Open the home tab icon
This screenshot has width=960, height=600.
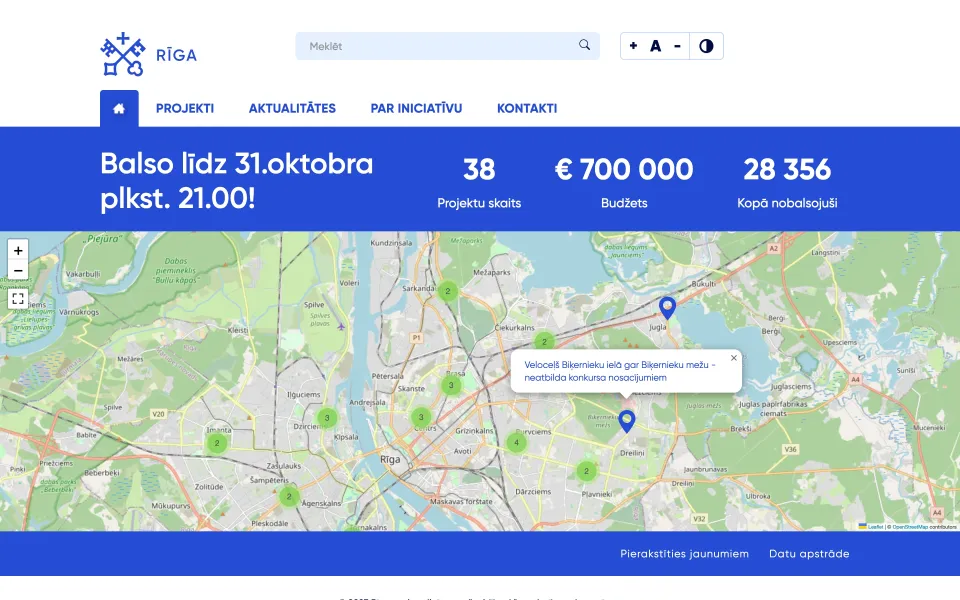(119, 108)
